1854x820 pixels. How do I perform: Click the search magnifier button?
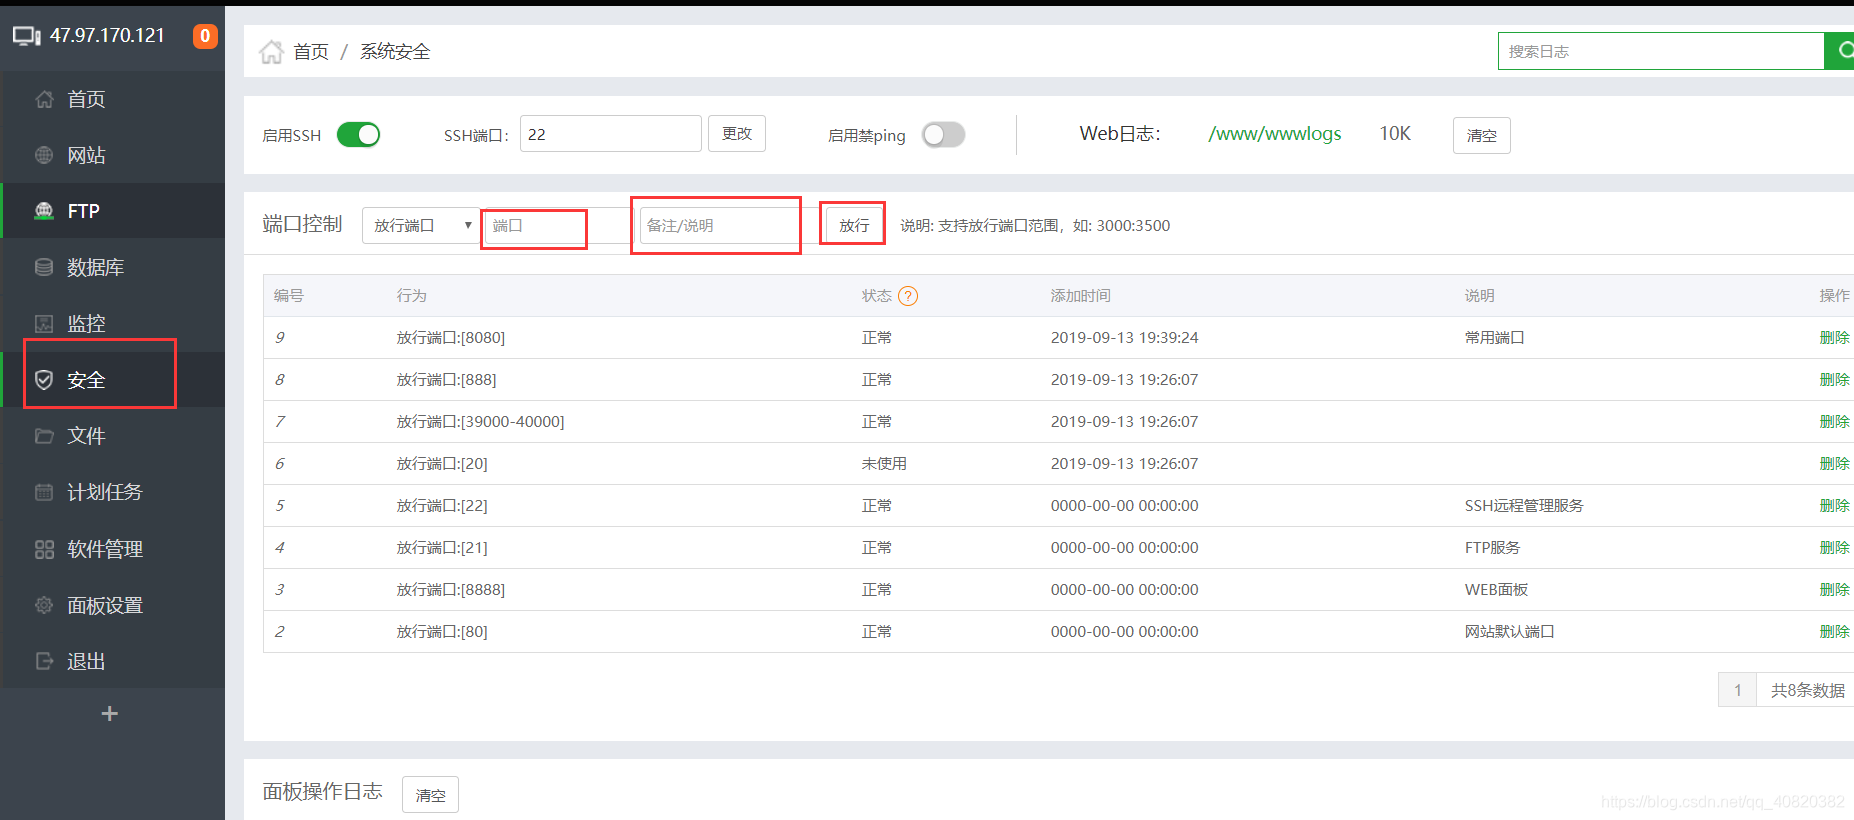pos(1840,51)
